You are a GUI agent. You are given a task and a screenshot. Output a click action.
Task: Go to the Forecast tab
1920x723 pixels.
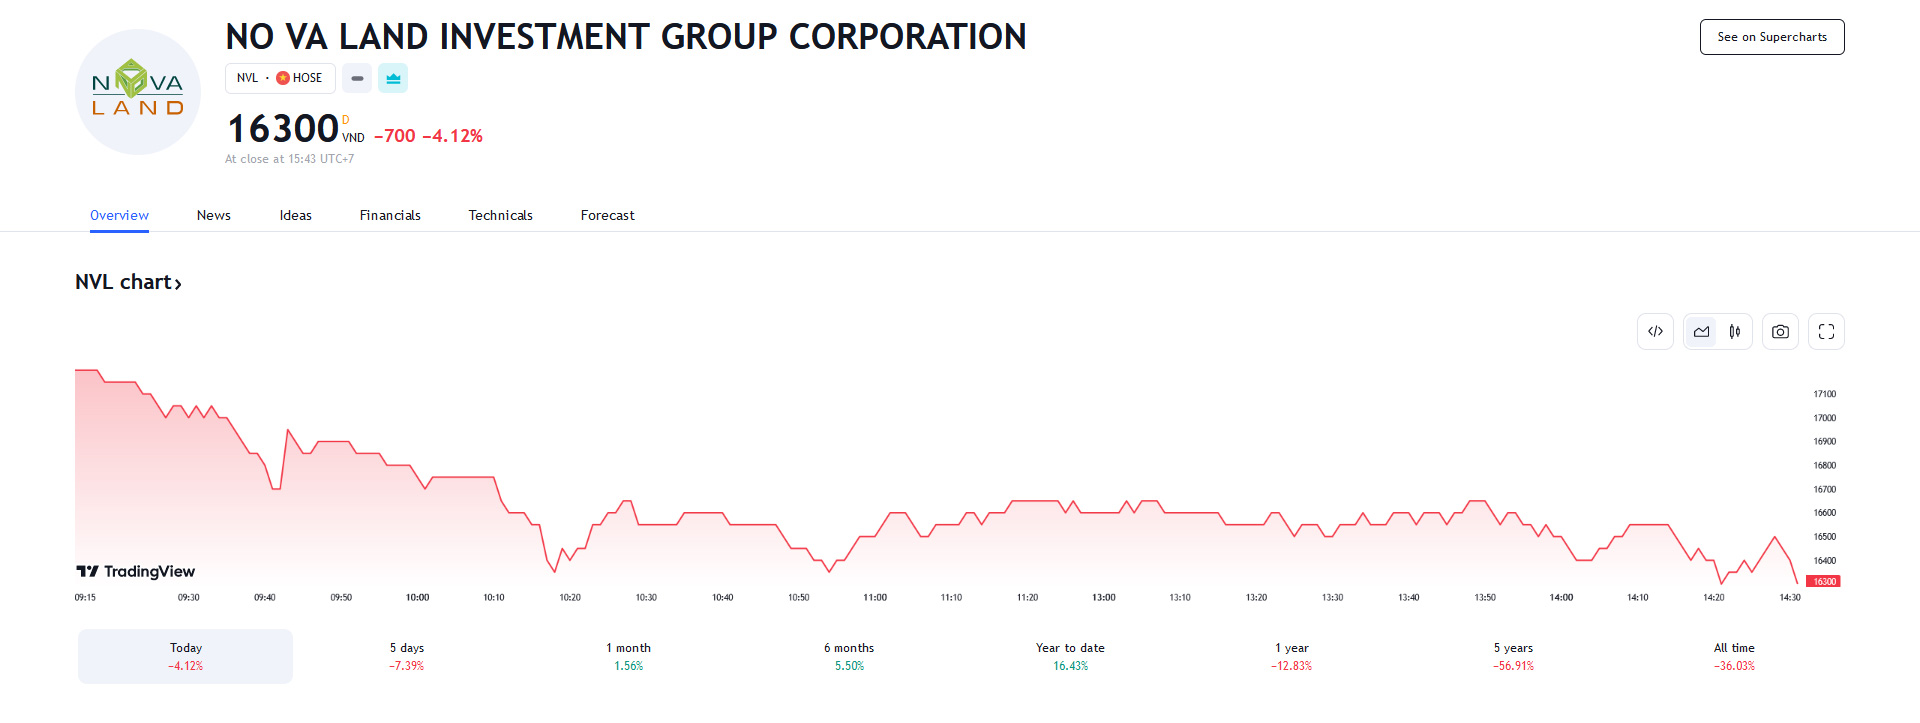[x=607, y=215]
